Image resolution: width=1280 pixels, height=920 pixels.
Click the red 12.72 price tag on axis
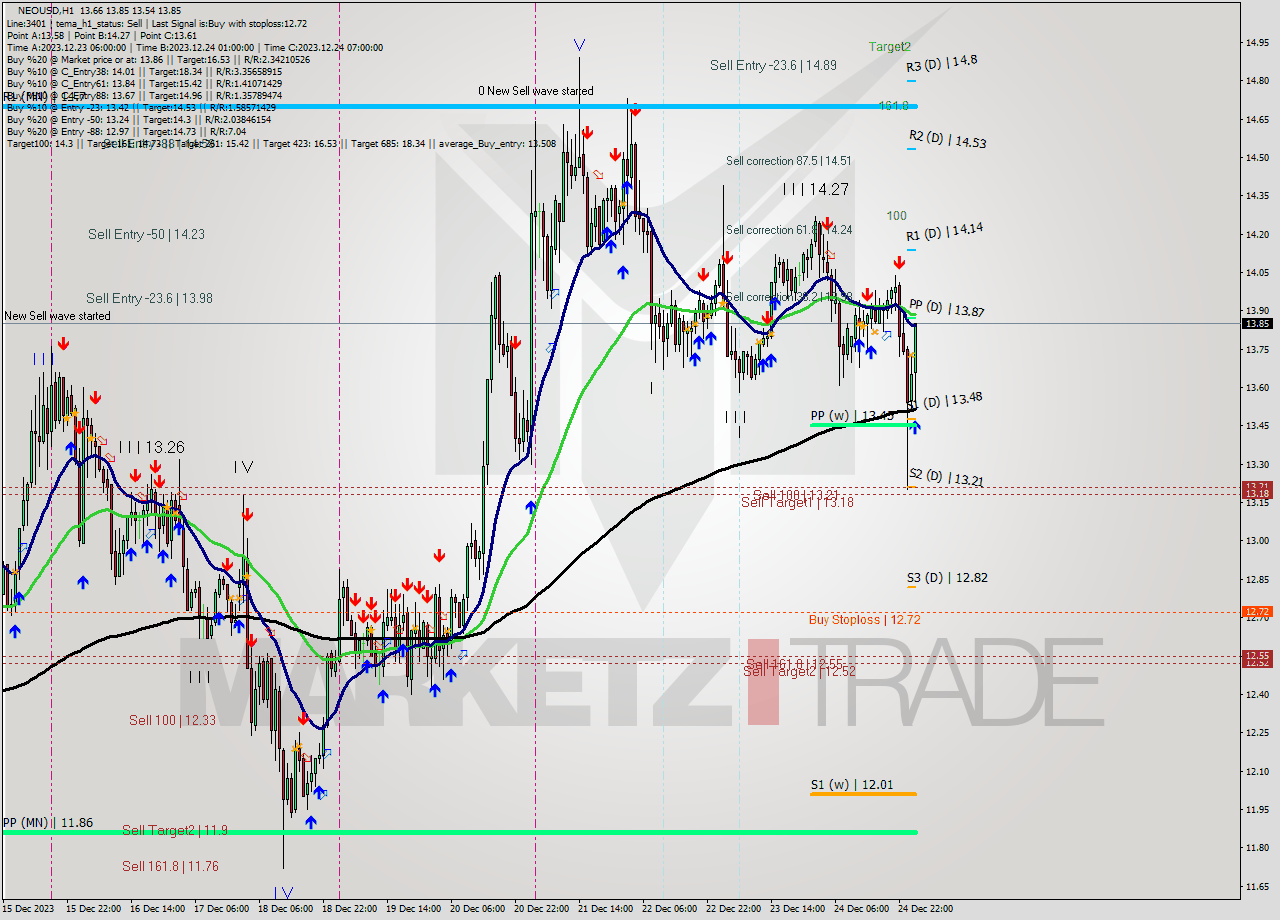tap(1257, 611)
